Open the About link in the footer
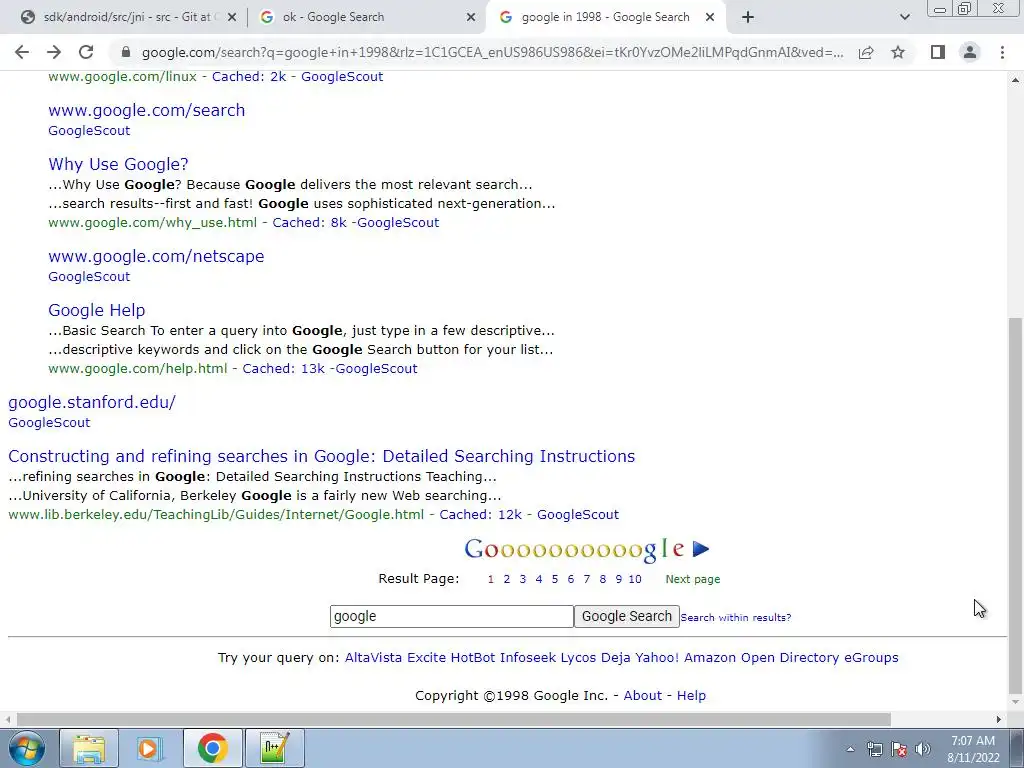The image size is (1024, 768). click(643, 696)
